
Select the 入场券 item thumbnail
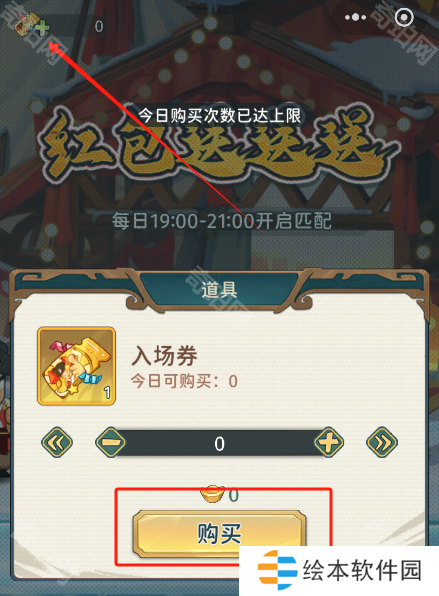pyautogui.click(x=76, y=366)
